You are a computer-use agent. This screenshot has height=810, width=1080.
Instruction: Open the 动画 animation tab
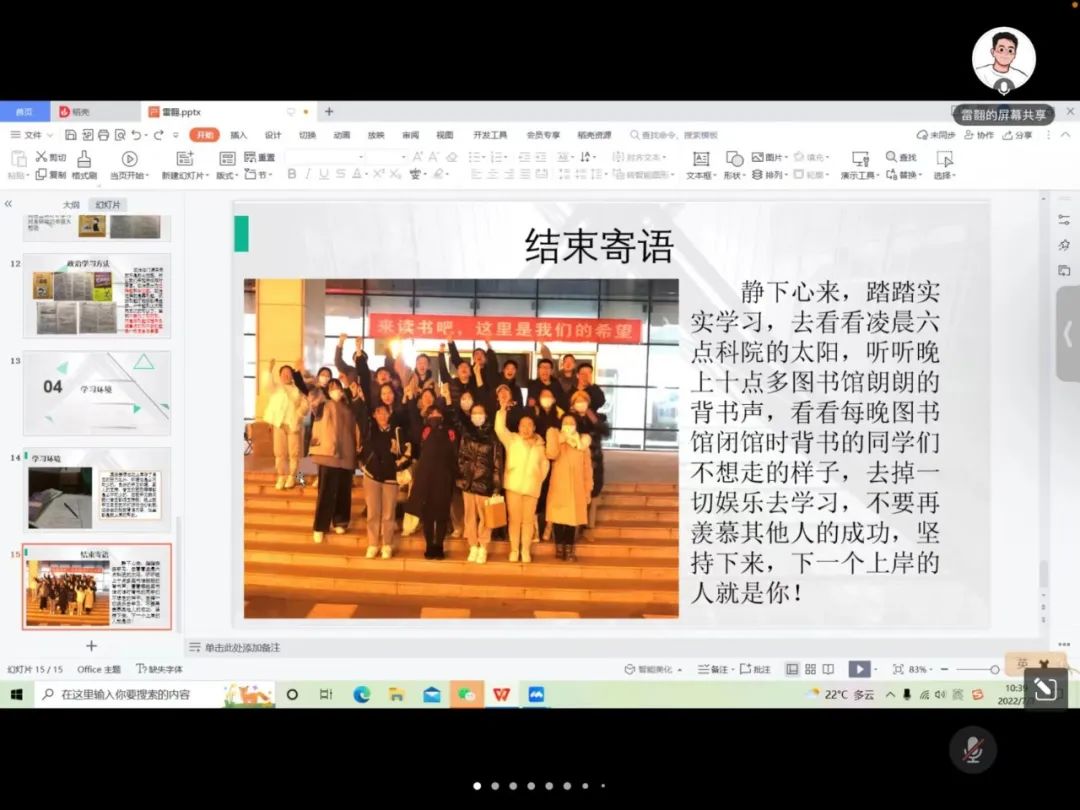coord(342,135)
